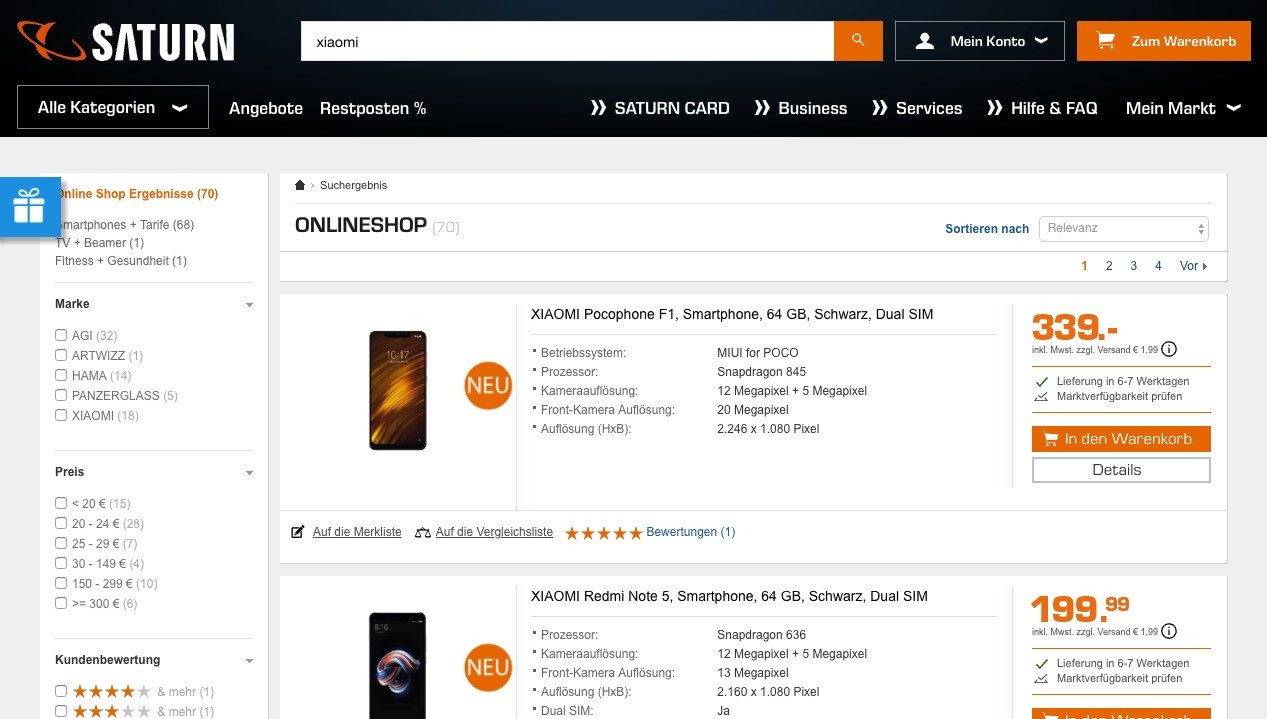Tick the HAMA brand checkbox
The image size is (1267, 719).
[61, 375]
